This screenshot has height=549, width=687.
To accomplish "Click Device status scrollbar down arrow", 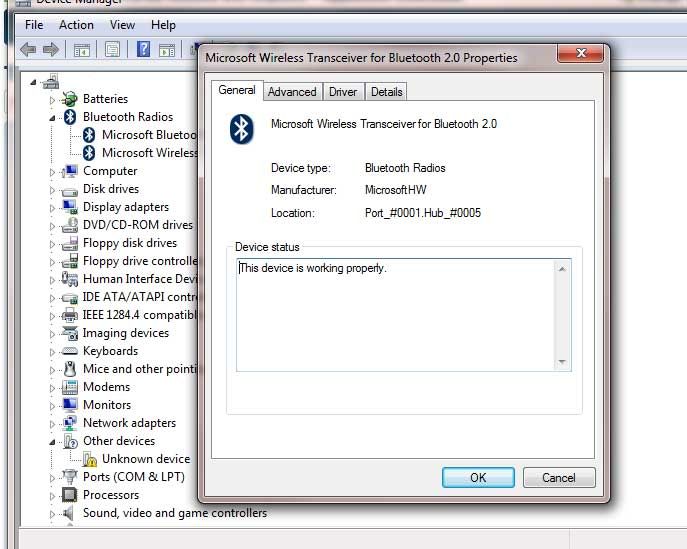I will tap(562, 362).
